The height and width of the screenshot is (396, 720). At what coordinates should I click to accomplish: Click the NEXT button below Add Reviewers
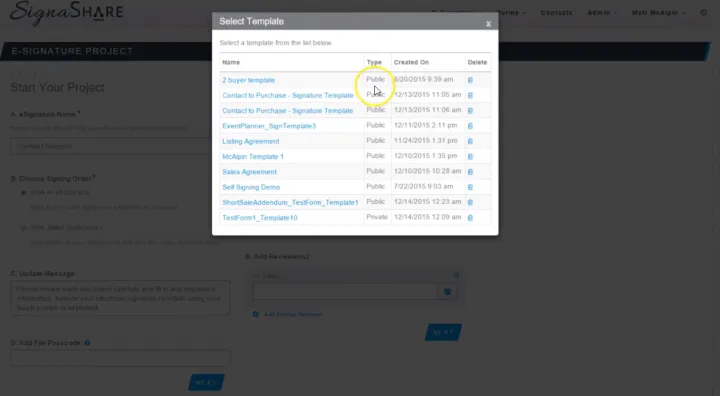[443, 332]
